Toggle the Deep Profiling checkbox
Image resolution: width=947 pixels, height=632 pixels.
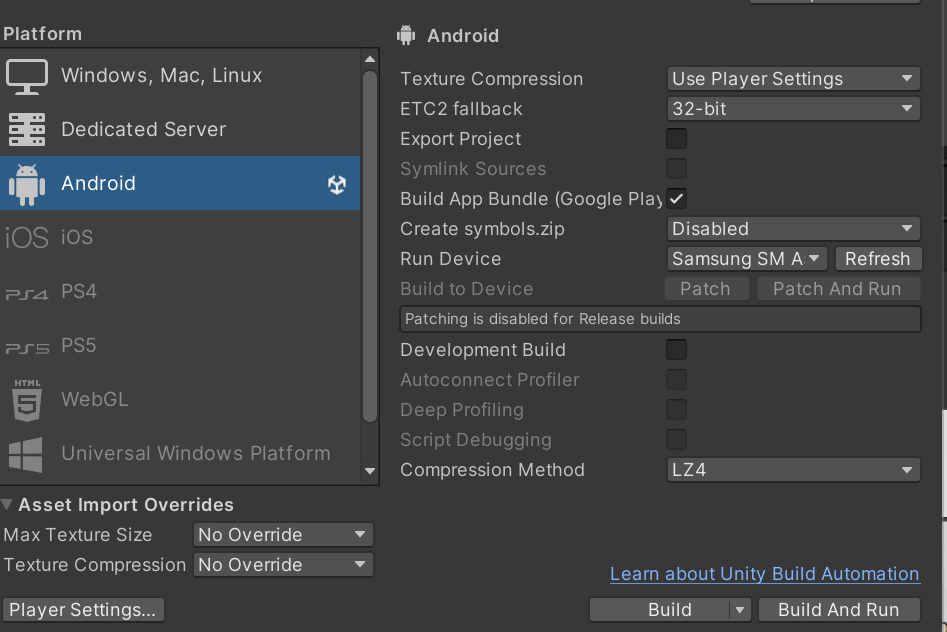tap(676, 410)
